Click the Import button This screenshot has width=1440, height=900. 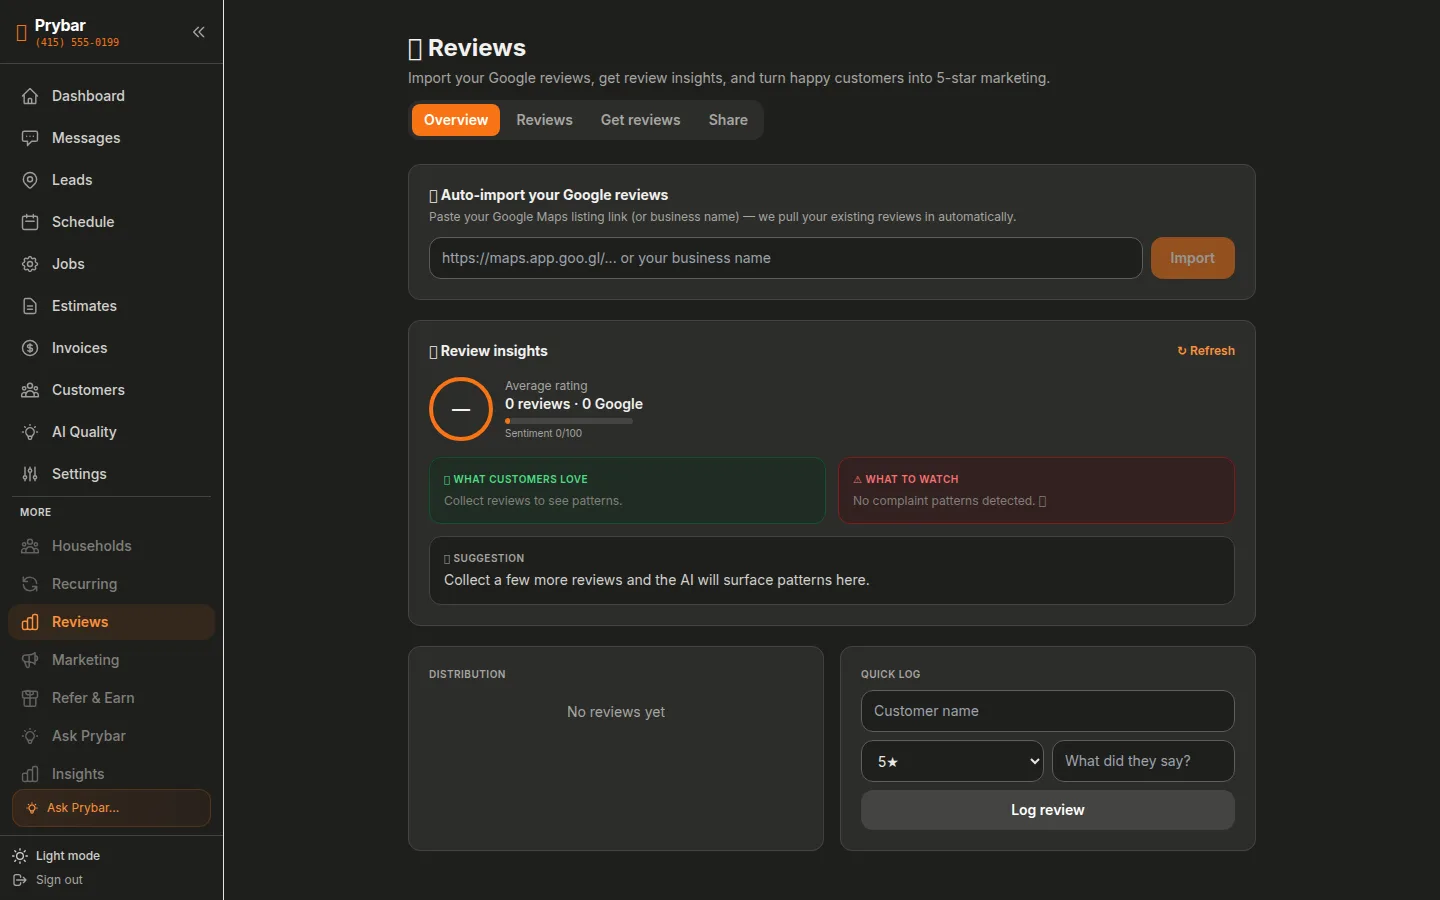(1192, 258)
